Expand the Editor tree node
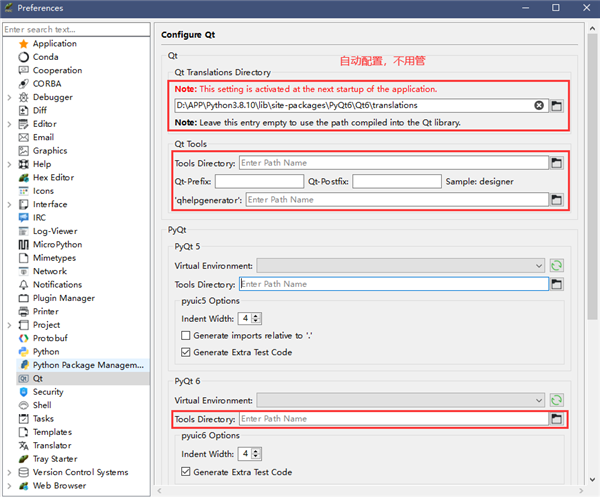Screen dimensions: 600x497 click(x=9, y=124)
